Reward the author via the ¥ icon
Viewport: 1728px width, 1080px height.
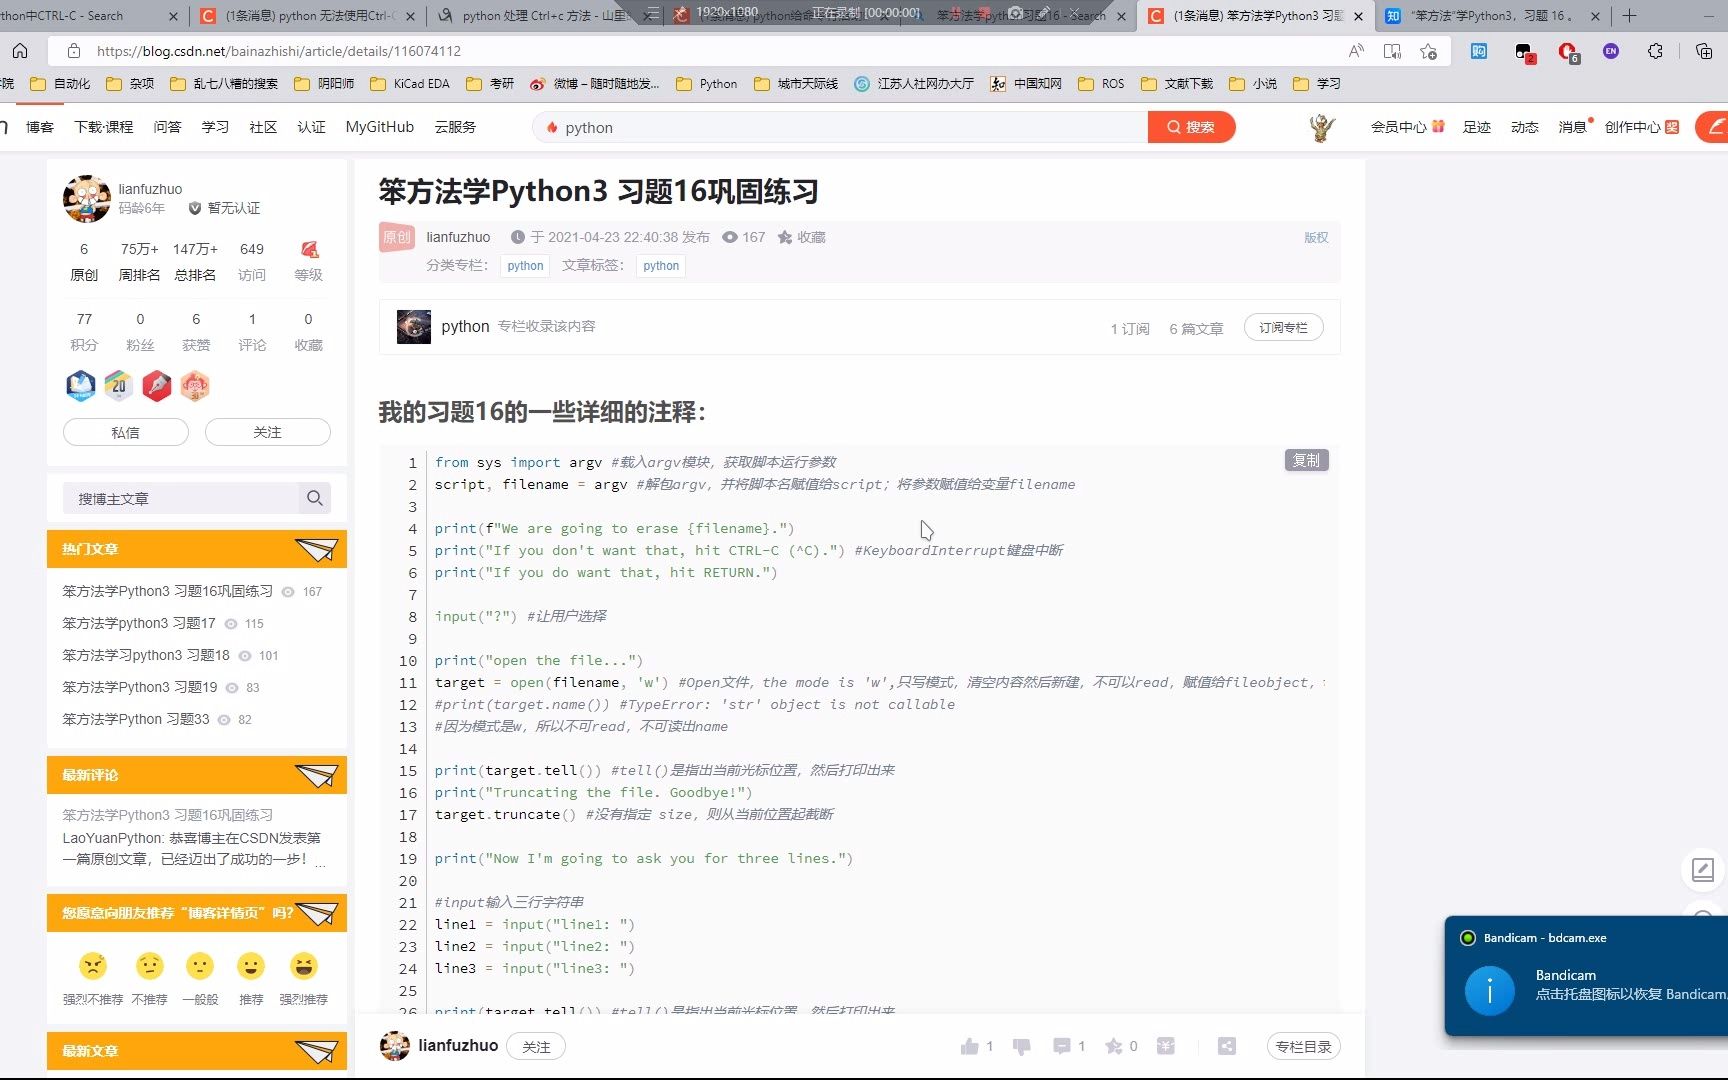[x=1165, y=1046]
